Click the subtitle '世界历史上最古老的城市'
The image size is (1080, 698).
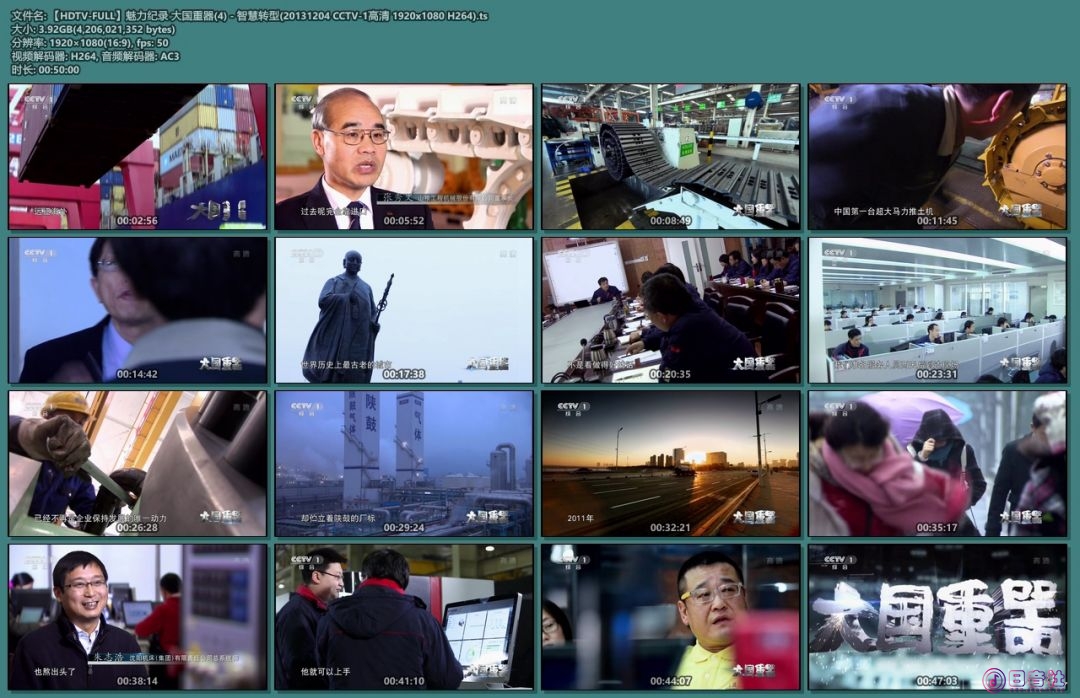tap(346, 365)
